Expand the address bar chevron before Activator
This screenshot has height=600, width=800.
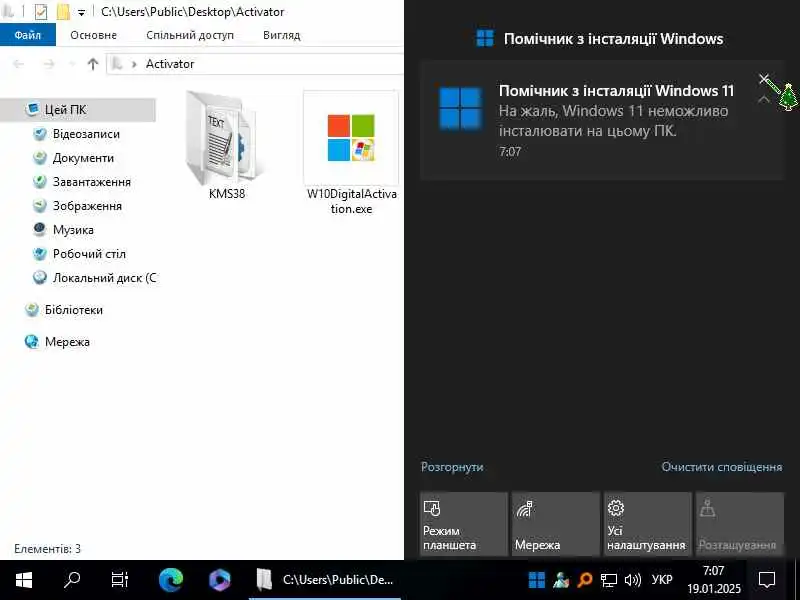(134, 64)
